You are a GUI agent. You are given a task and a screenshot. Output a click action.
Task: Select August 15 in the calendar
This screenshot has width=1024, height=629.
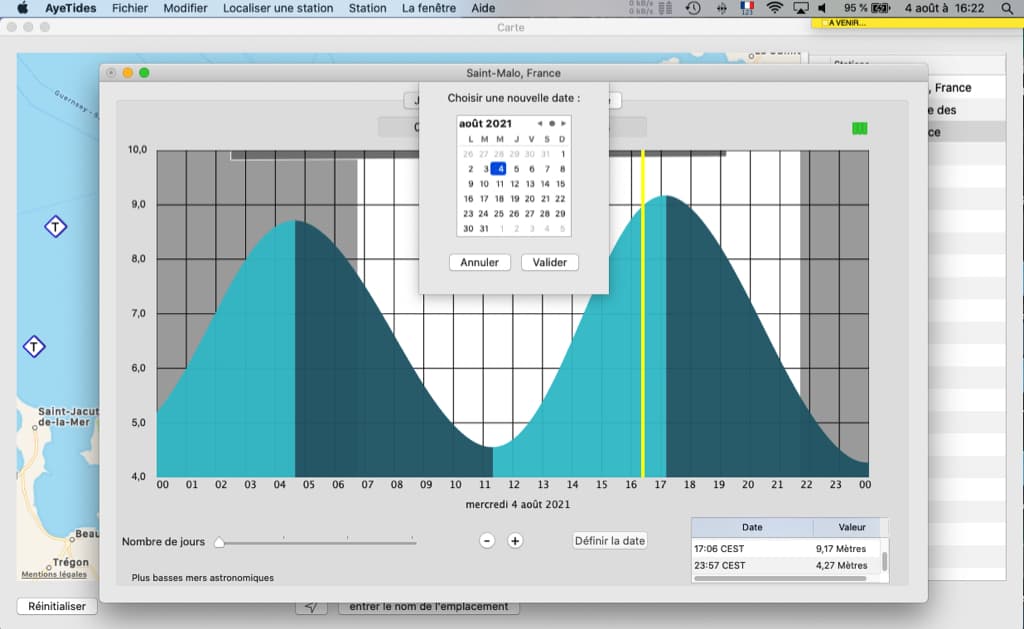click(x=560, y=184)
